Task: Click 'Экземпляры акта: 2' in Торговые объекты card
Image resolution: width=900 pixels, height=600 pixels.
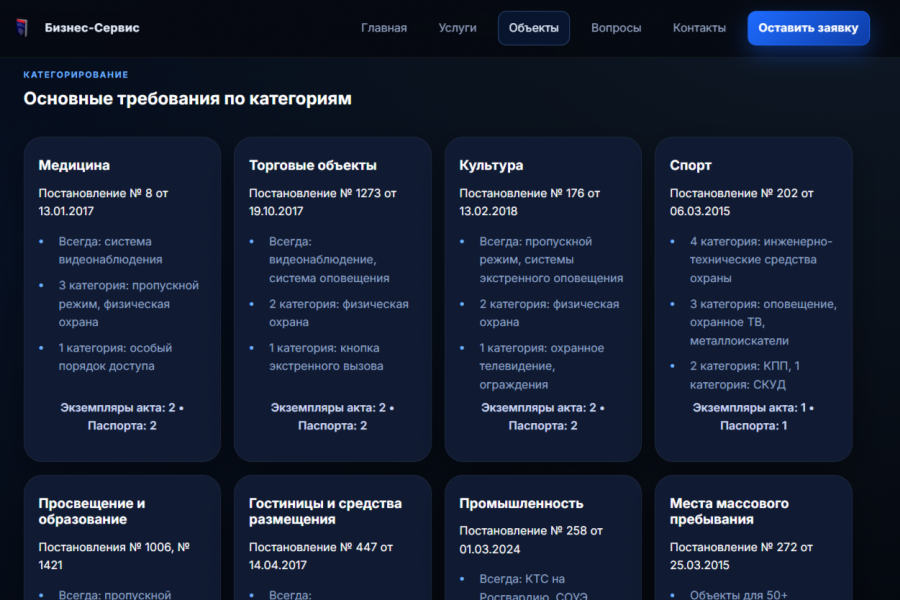Action: 328,408
